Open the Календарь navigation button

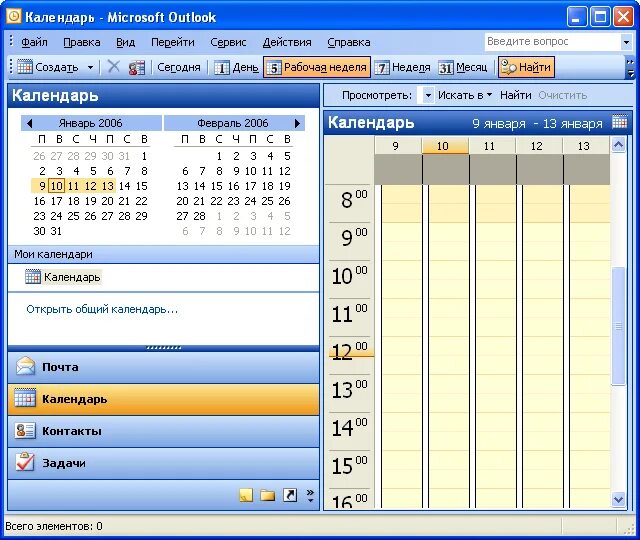[x=163, y=399]
